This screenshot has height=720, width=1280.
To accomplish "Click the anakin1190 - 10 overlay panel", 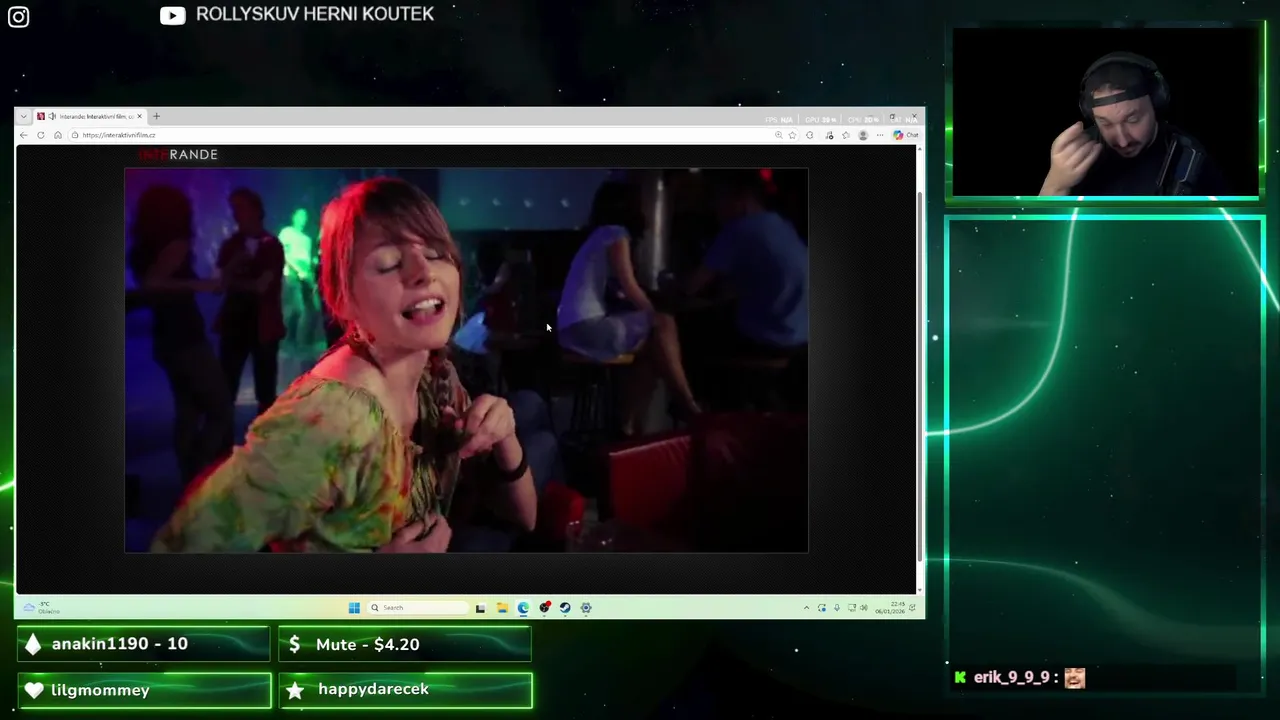I will [x=143, y=644].
